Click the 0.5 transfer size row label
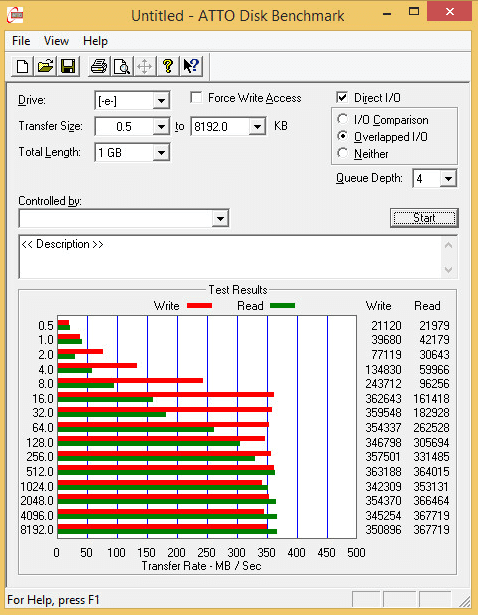 [45, 326]
